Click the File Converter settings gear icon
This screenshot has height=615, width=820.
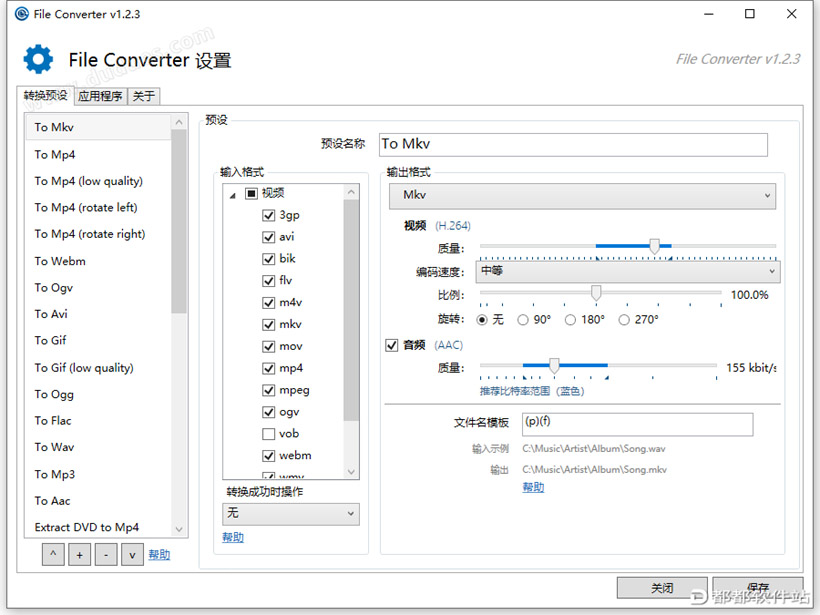[x=38, y=59]
